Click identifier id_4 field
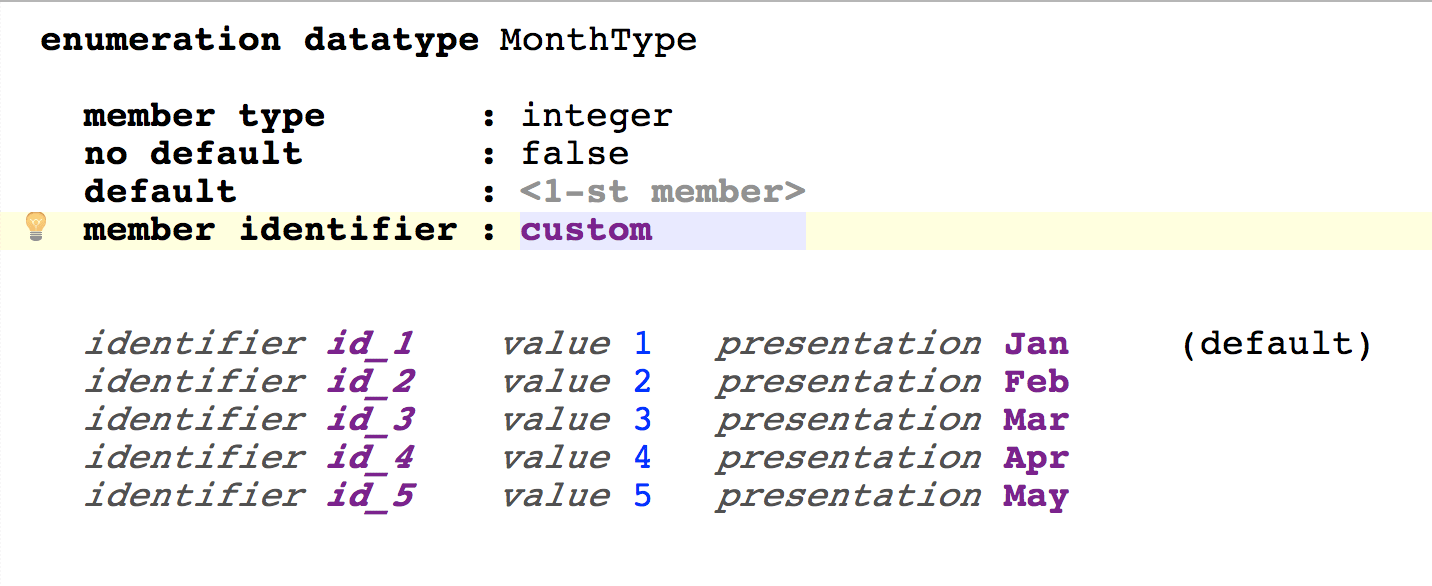This screenshot has width=1432, height=586. coord(370,459)
